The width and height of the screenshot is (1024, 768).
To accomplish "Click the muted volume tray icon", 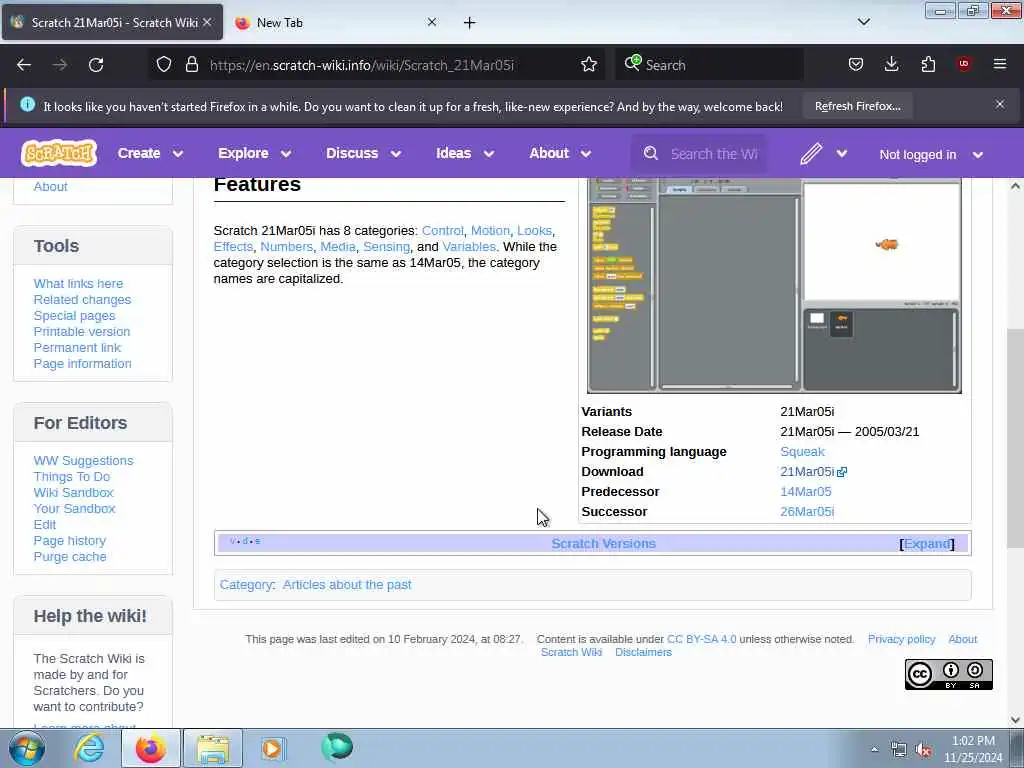I will [923, 750].
